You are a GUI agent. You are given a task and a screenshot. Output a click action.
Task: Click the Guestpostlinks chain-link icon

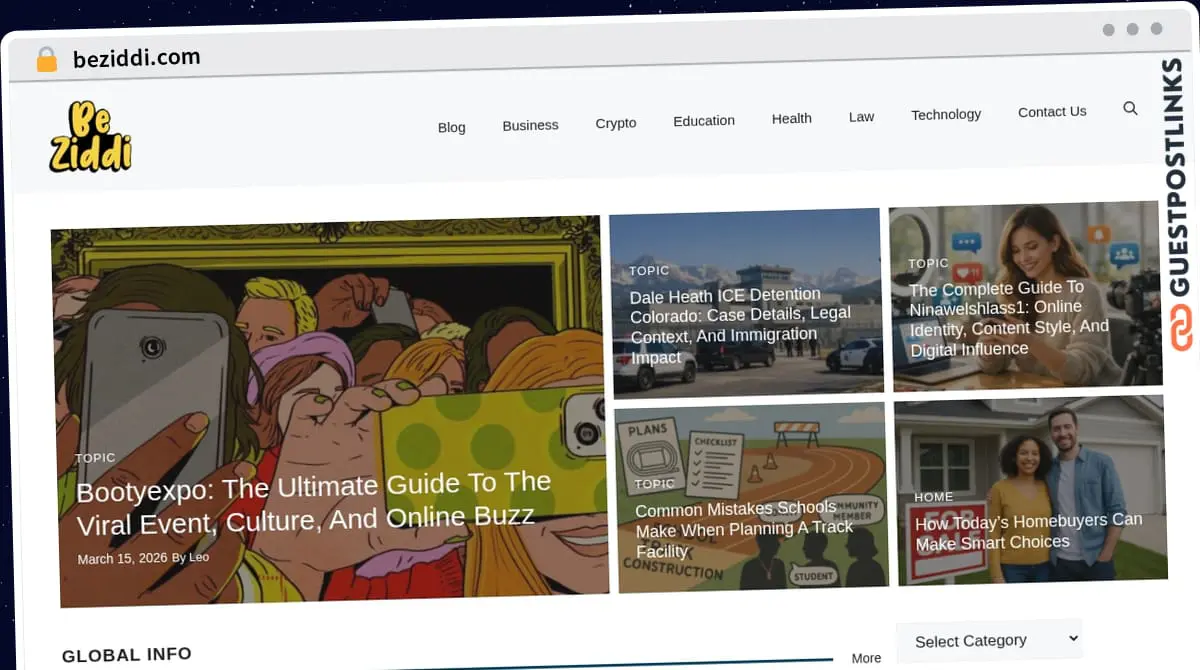[1182, 329]
